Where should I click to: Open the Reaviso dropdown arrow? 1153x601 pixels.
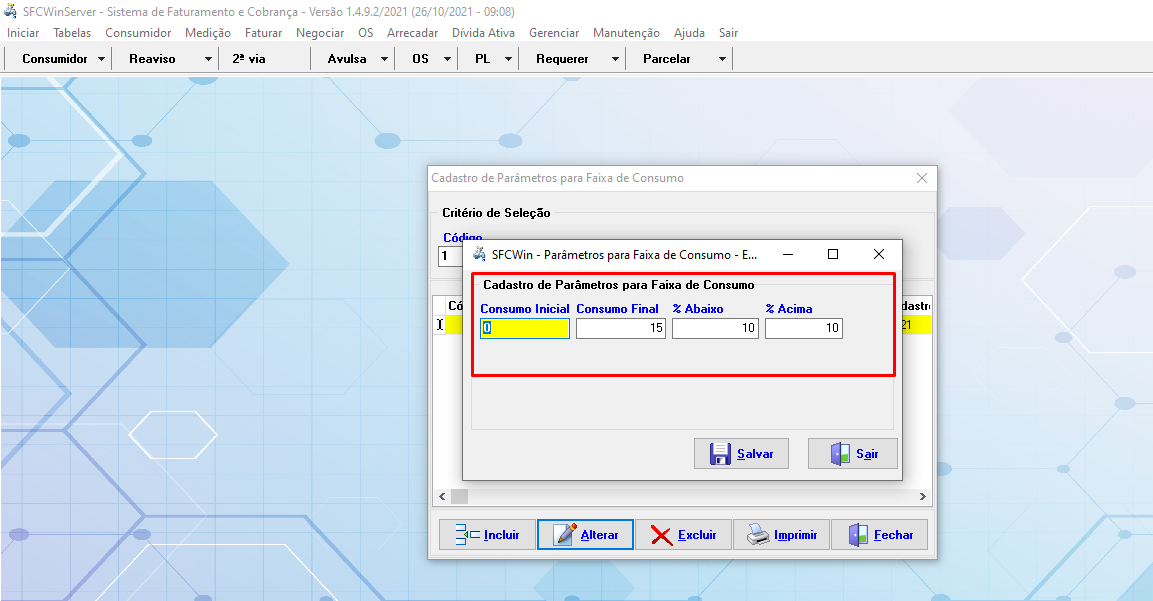208,59
